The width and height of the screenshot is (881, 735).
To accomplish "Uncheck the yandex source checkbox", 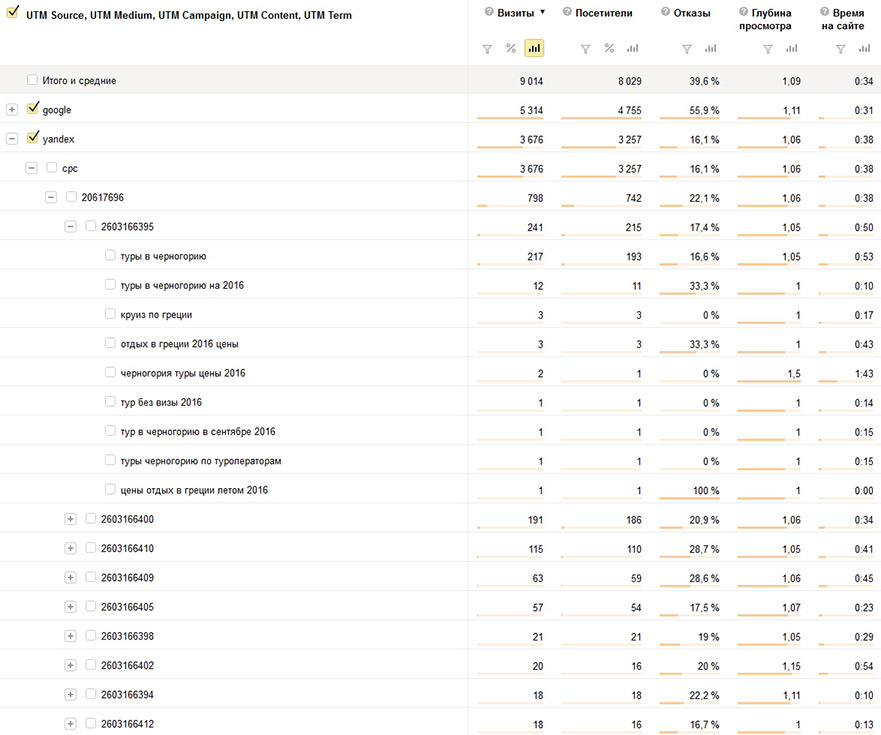I will pyautogui.click(x=33, y=138).
